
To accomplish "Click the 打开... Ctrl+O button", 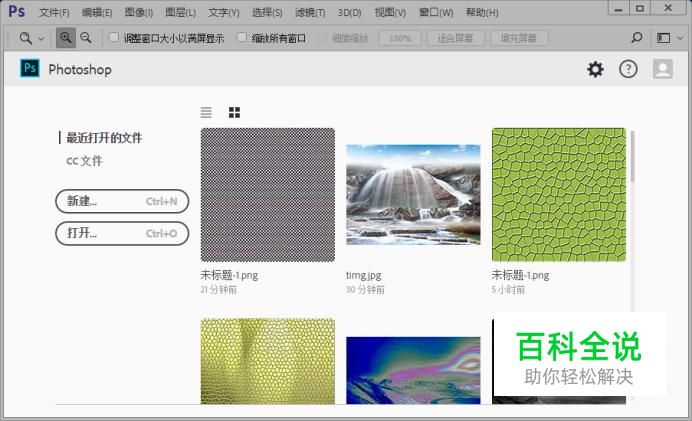I will coord(122,233).
